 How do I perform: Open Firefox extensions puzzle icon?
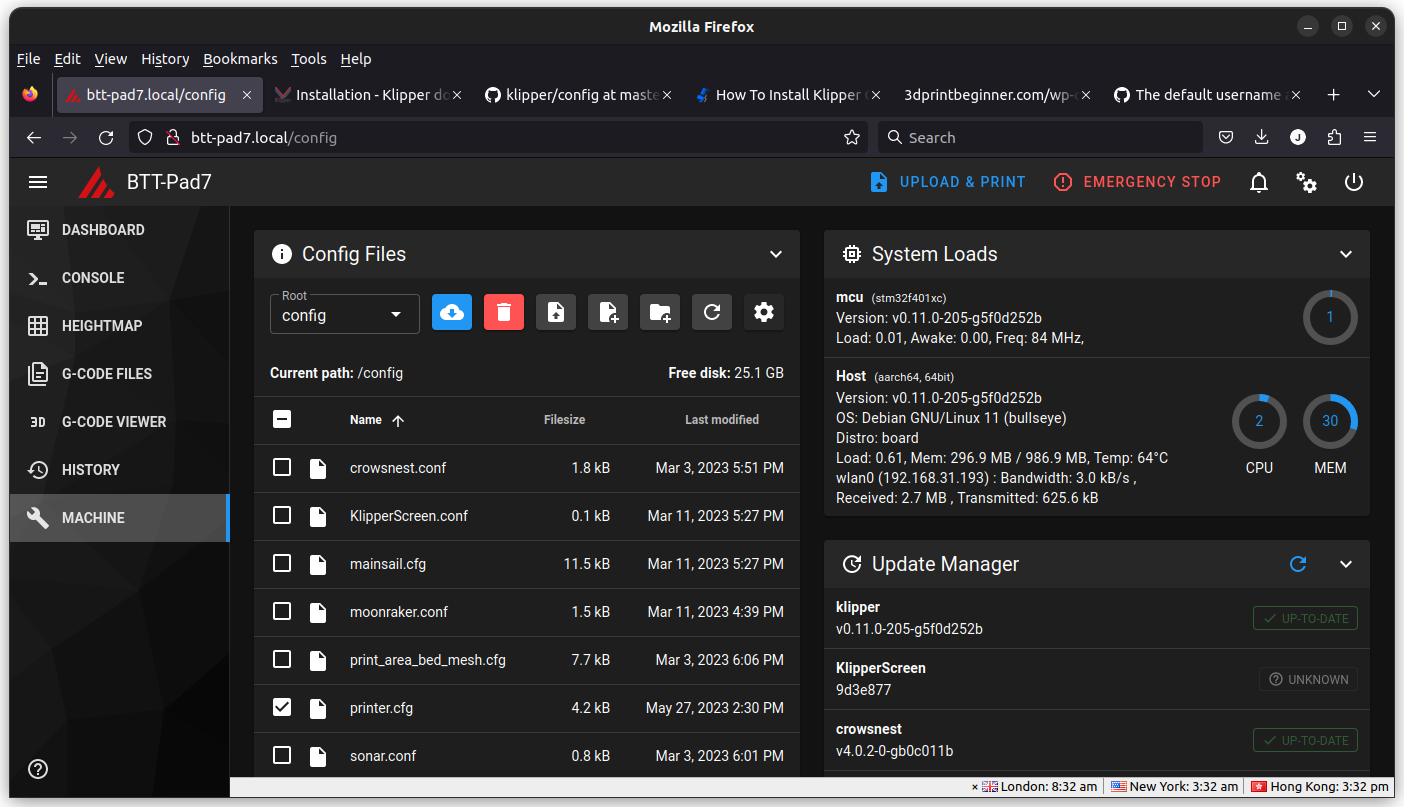(x=1334, y=137)
